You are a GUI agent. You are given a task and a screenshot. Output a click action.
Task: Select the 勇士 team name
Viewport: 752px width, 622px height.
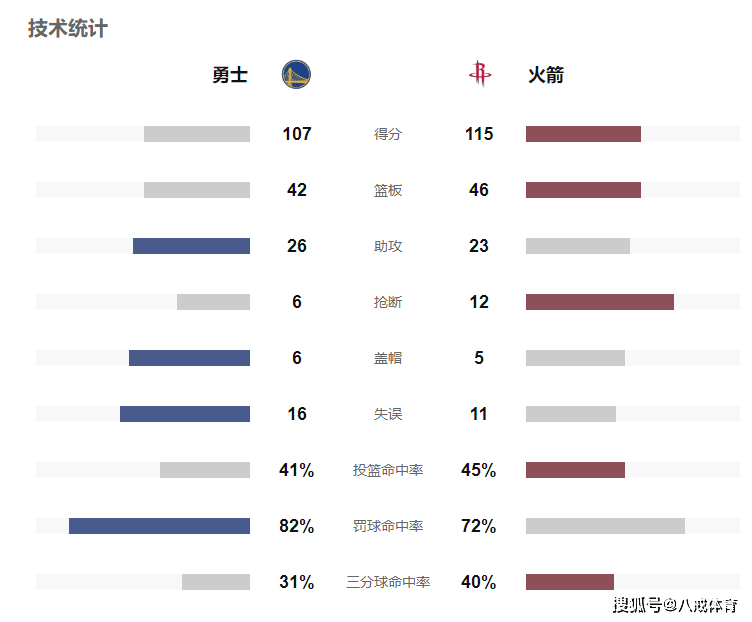pyautogui.click(x=230, y=75)
